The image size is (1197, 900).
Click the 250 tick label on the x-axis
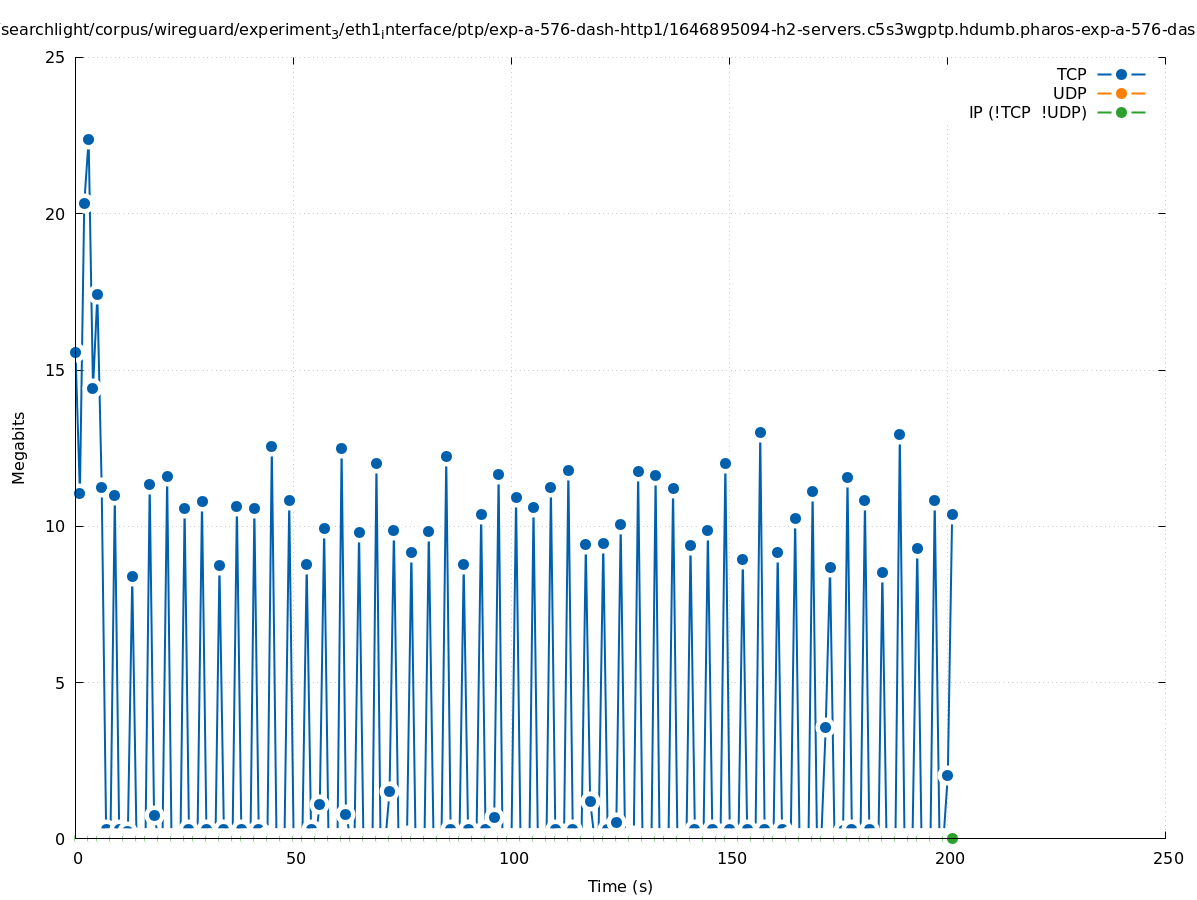click(1166, 858)
